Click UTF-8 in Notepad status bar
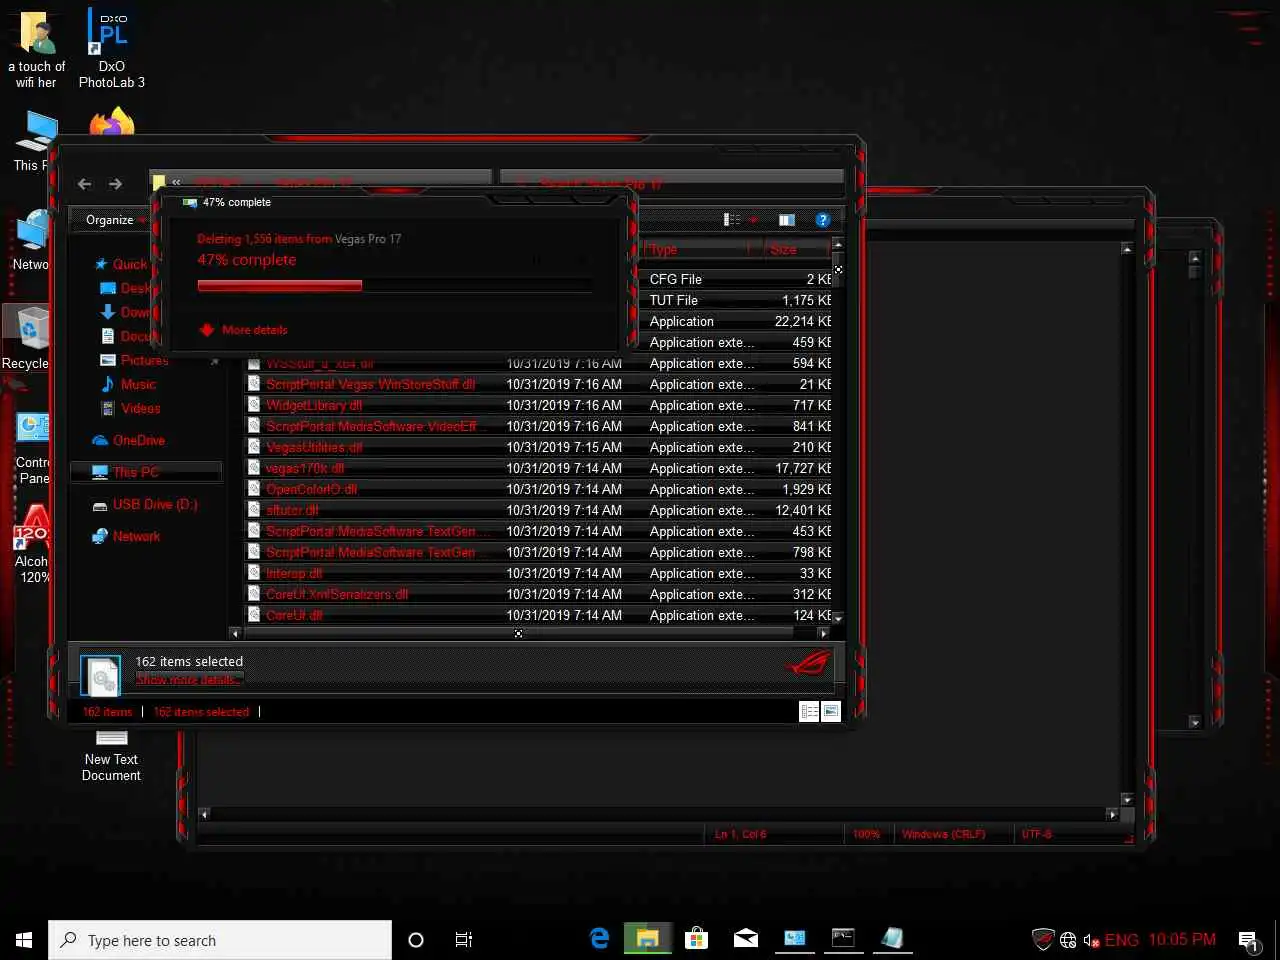The image size is (1280, 960). pos(1036,834)
